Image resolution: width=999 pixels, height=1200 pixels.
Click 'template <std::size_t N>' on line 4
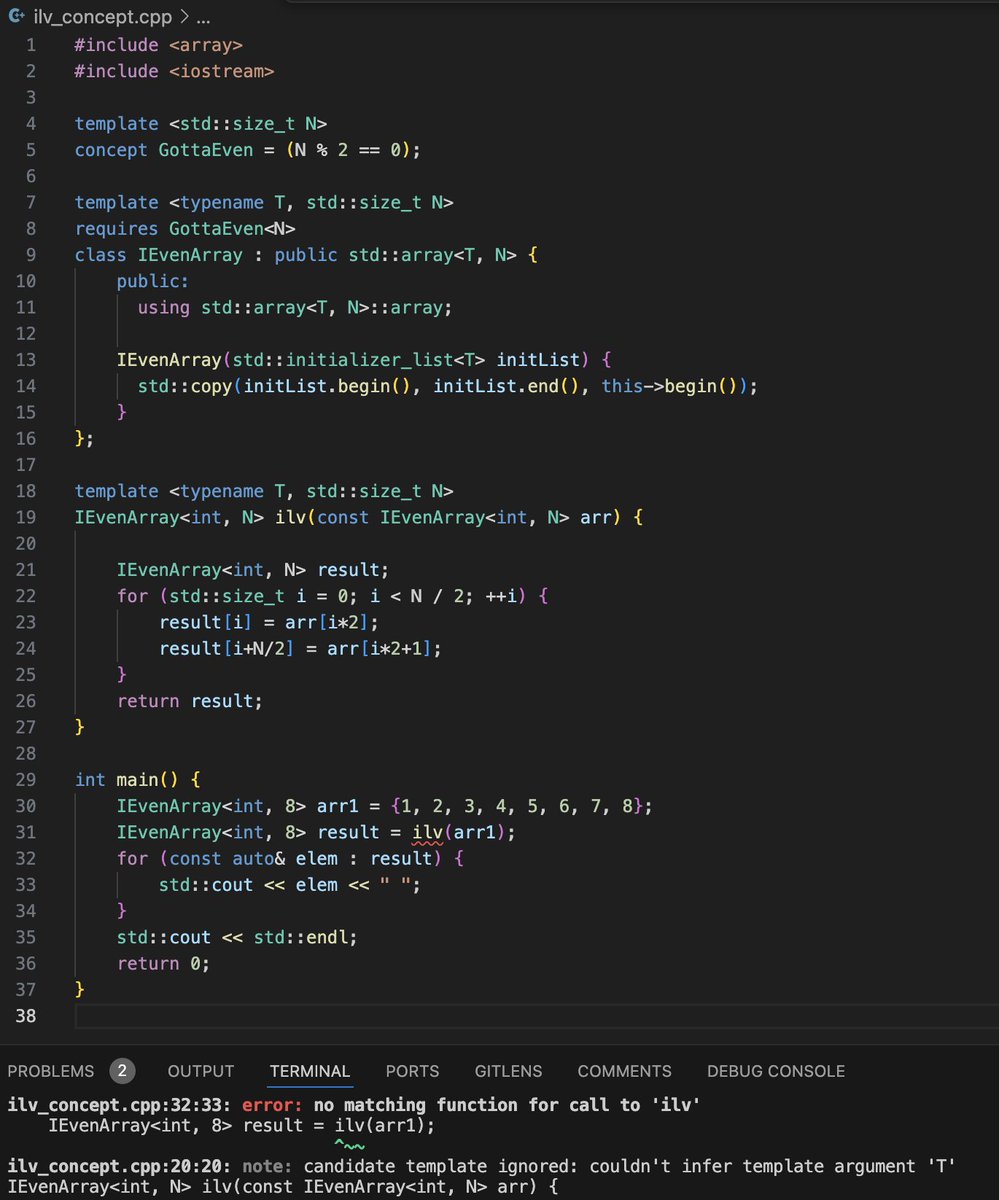point(201,124)
